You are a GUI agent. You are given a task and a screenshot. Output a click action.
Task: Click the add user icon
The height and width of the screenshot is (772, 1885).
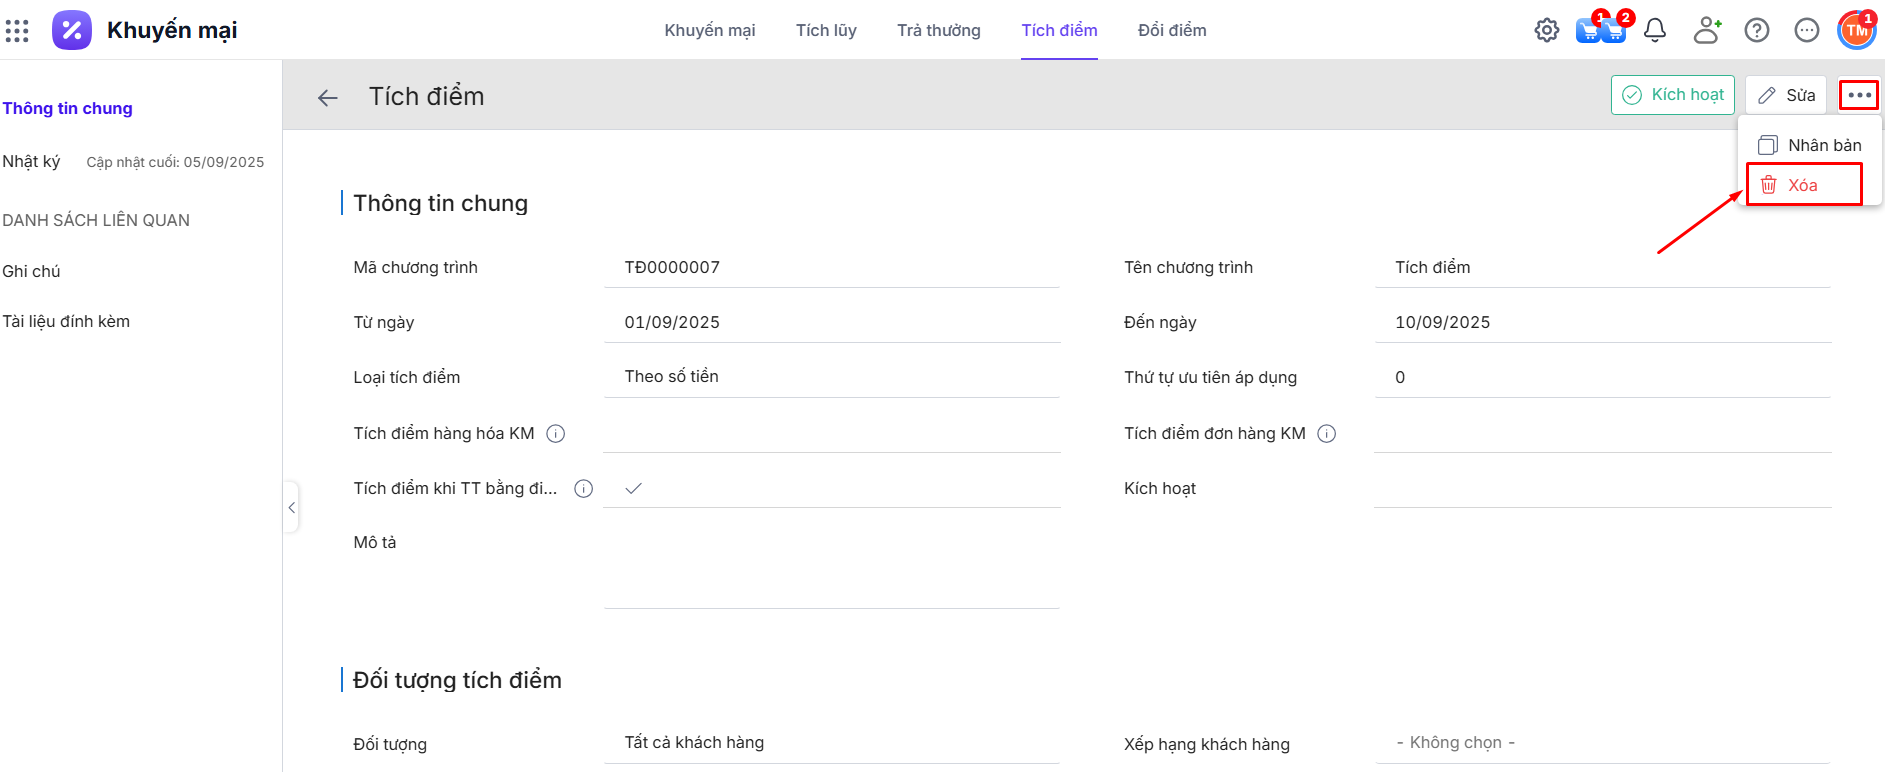click(1706, 30)
